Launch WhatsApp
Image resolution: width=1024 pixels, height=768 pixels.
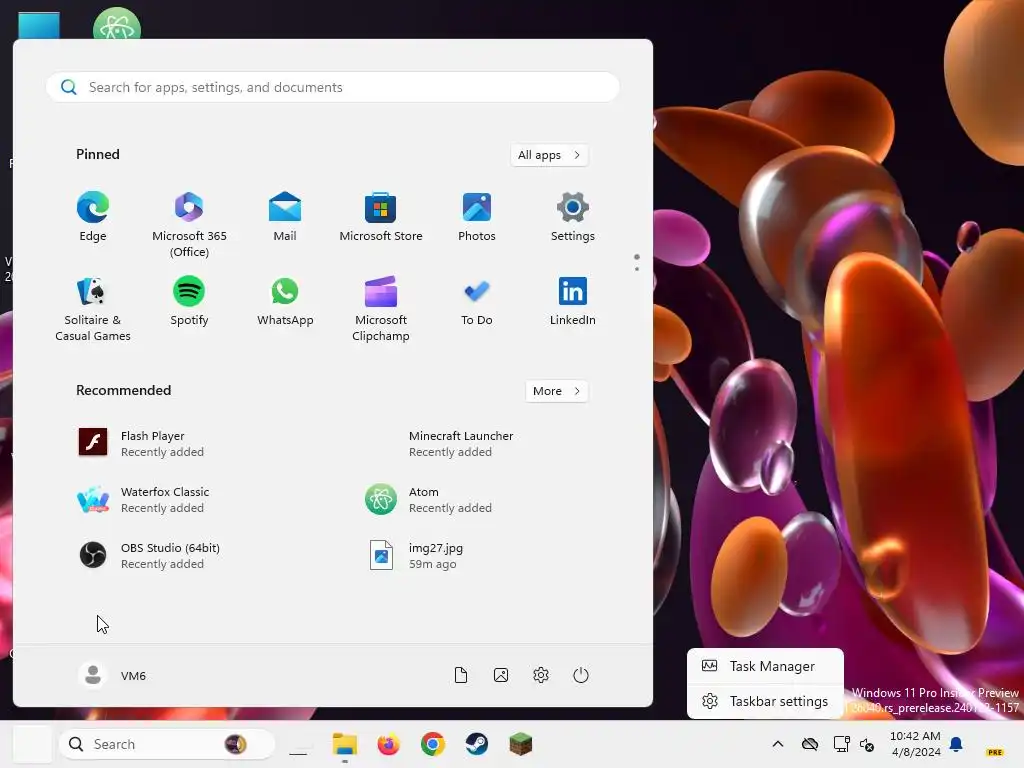coord(285,301)
